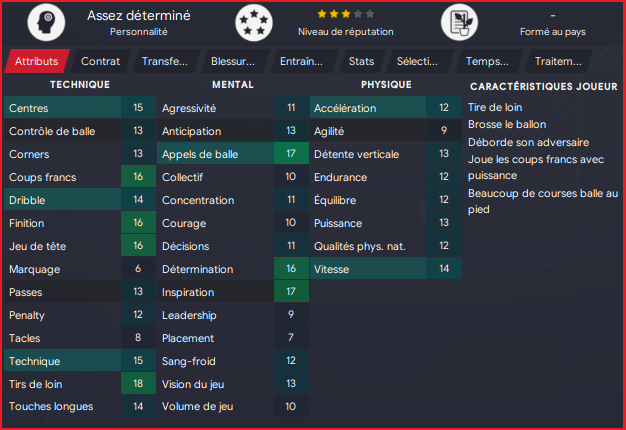
Task: Click the reputation stars circle icon
Action: tap(253, 22)
